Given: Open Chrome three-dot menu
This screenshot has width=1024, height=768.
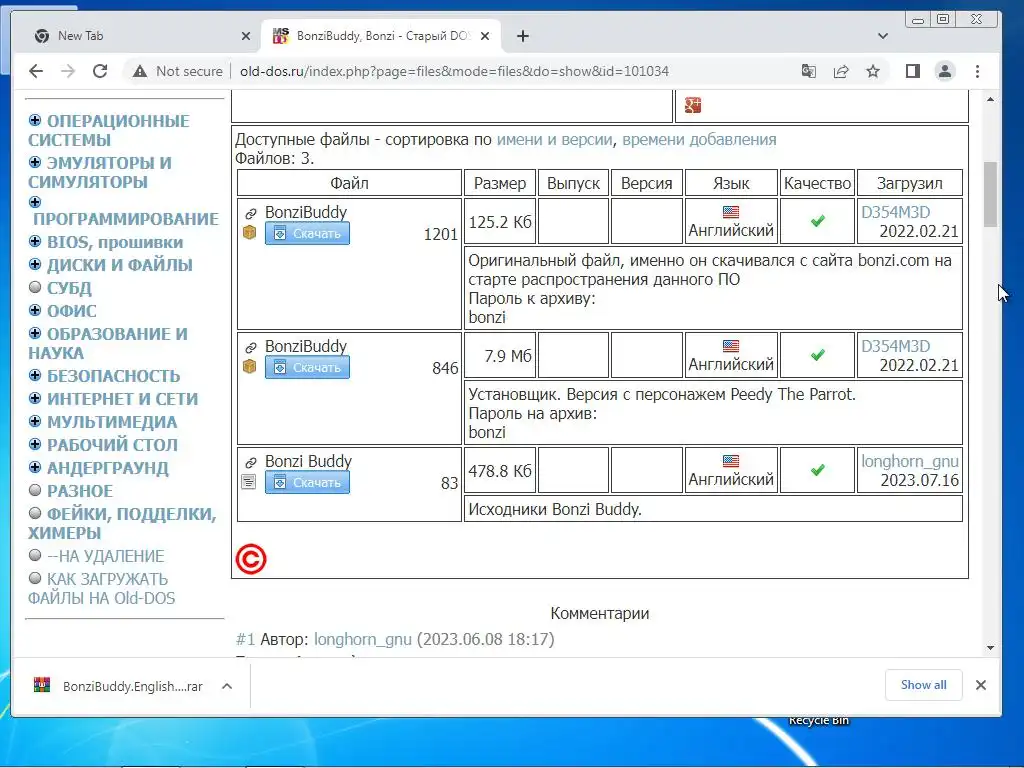Looking at the screenshot, I should pos(977,71).
